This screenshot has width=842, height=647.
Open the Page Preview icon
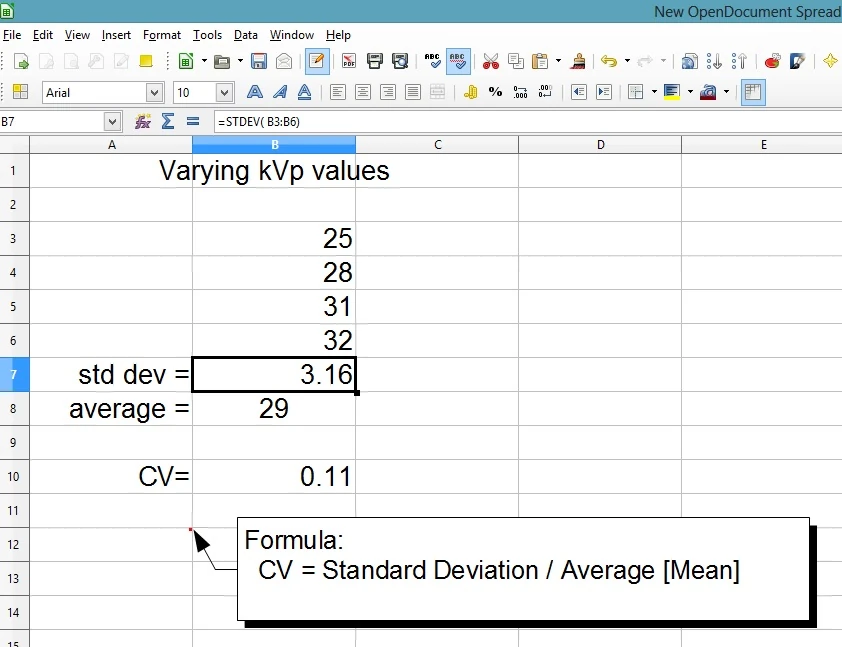(400, 61)
